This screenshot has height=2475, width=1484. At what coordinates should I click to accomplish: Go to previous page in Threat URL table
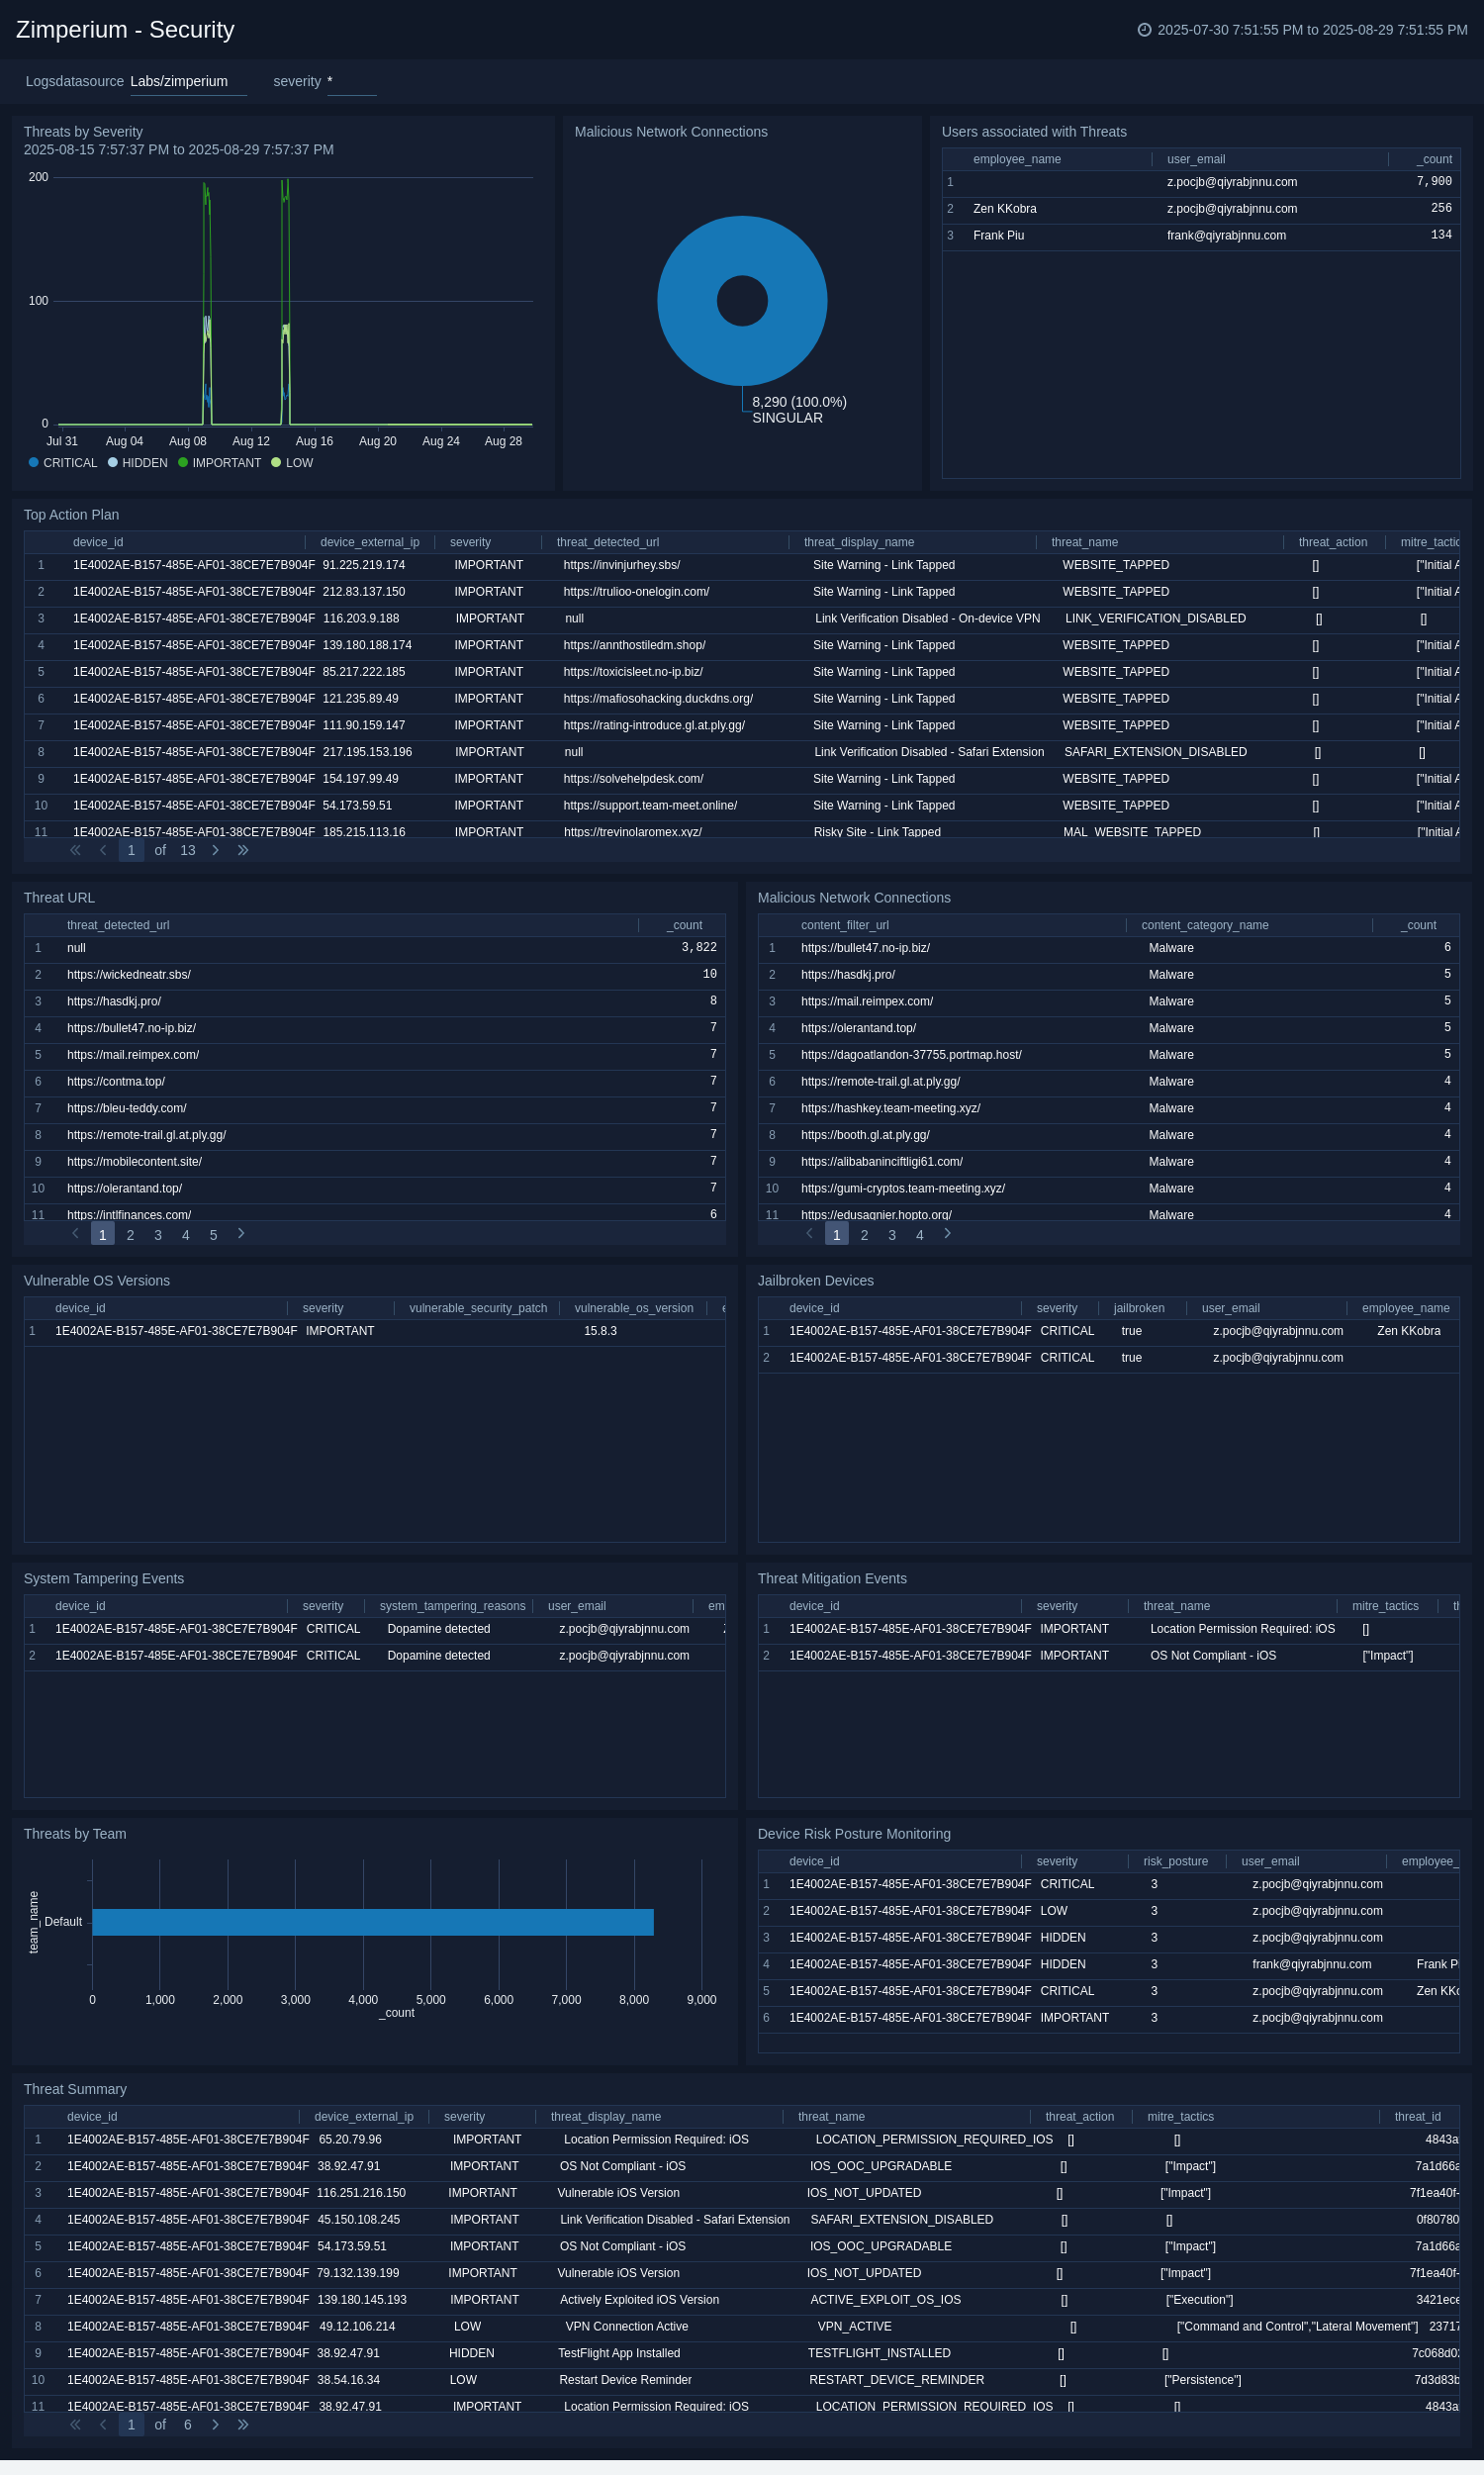(75, 1234)
